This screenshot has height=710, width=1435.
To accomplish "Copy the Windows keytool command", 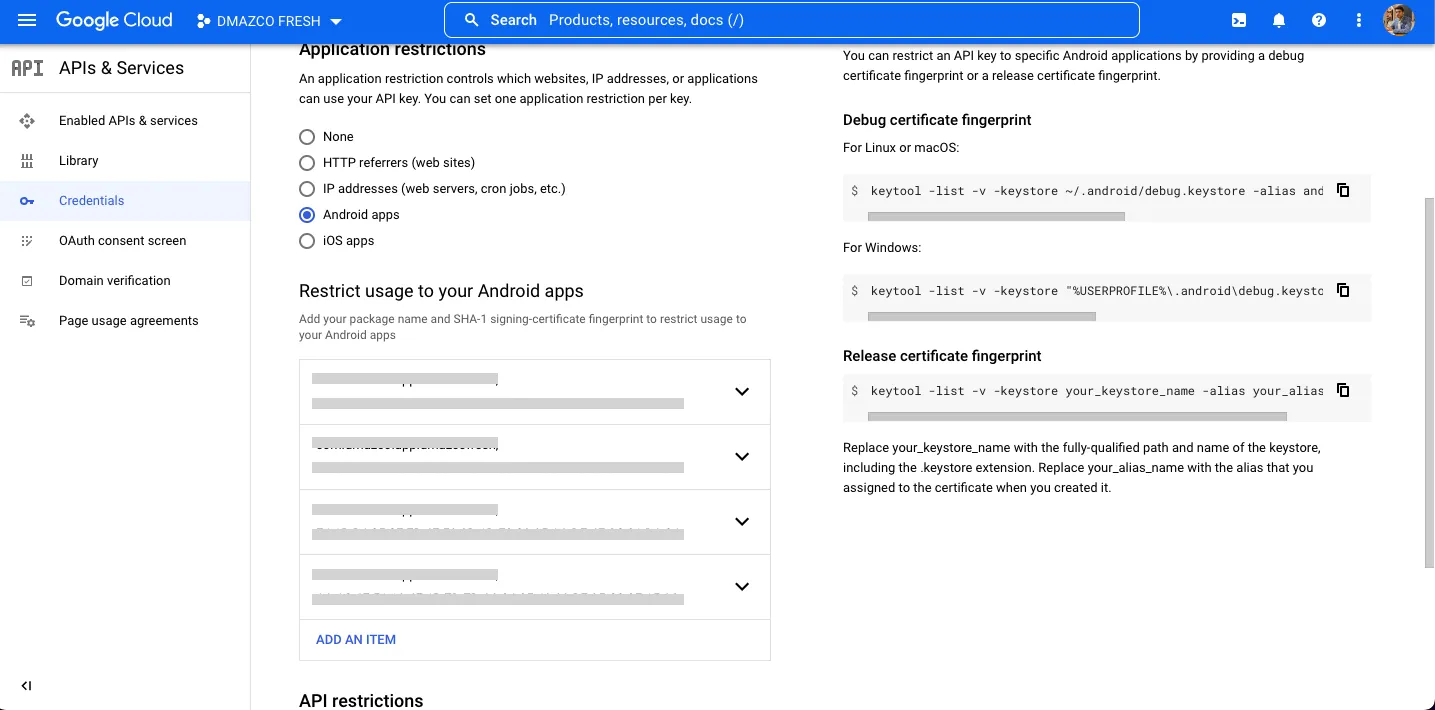I will (1343, 290).
